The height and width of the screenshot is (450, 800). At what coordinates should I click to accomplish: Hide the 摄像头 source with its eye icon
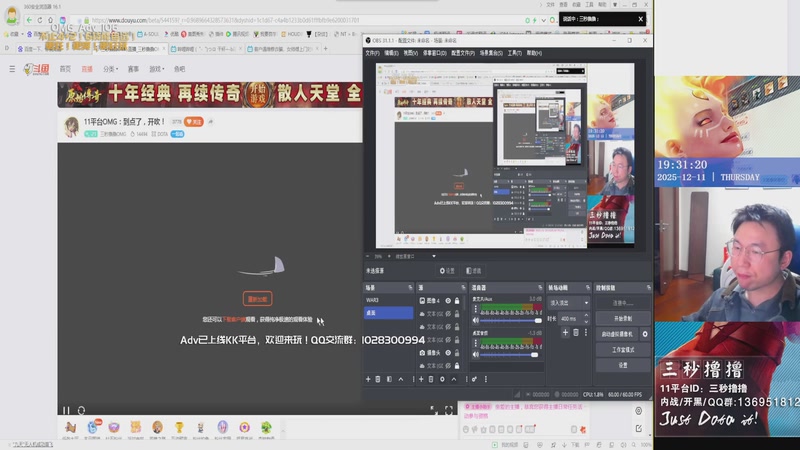448,353
